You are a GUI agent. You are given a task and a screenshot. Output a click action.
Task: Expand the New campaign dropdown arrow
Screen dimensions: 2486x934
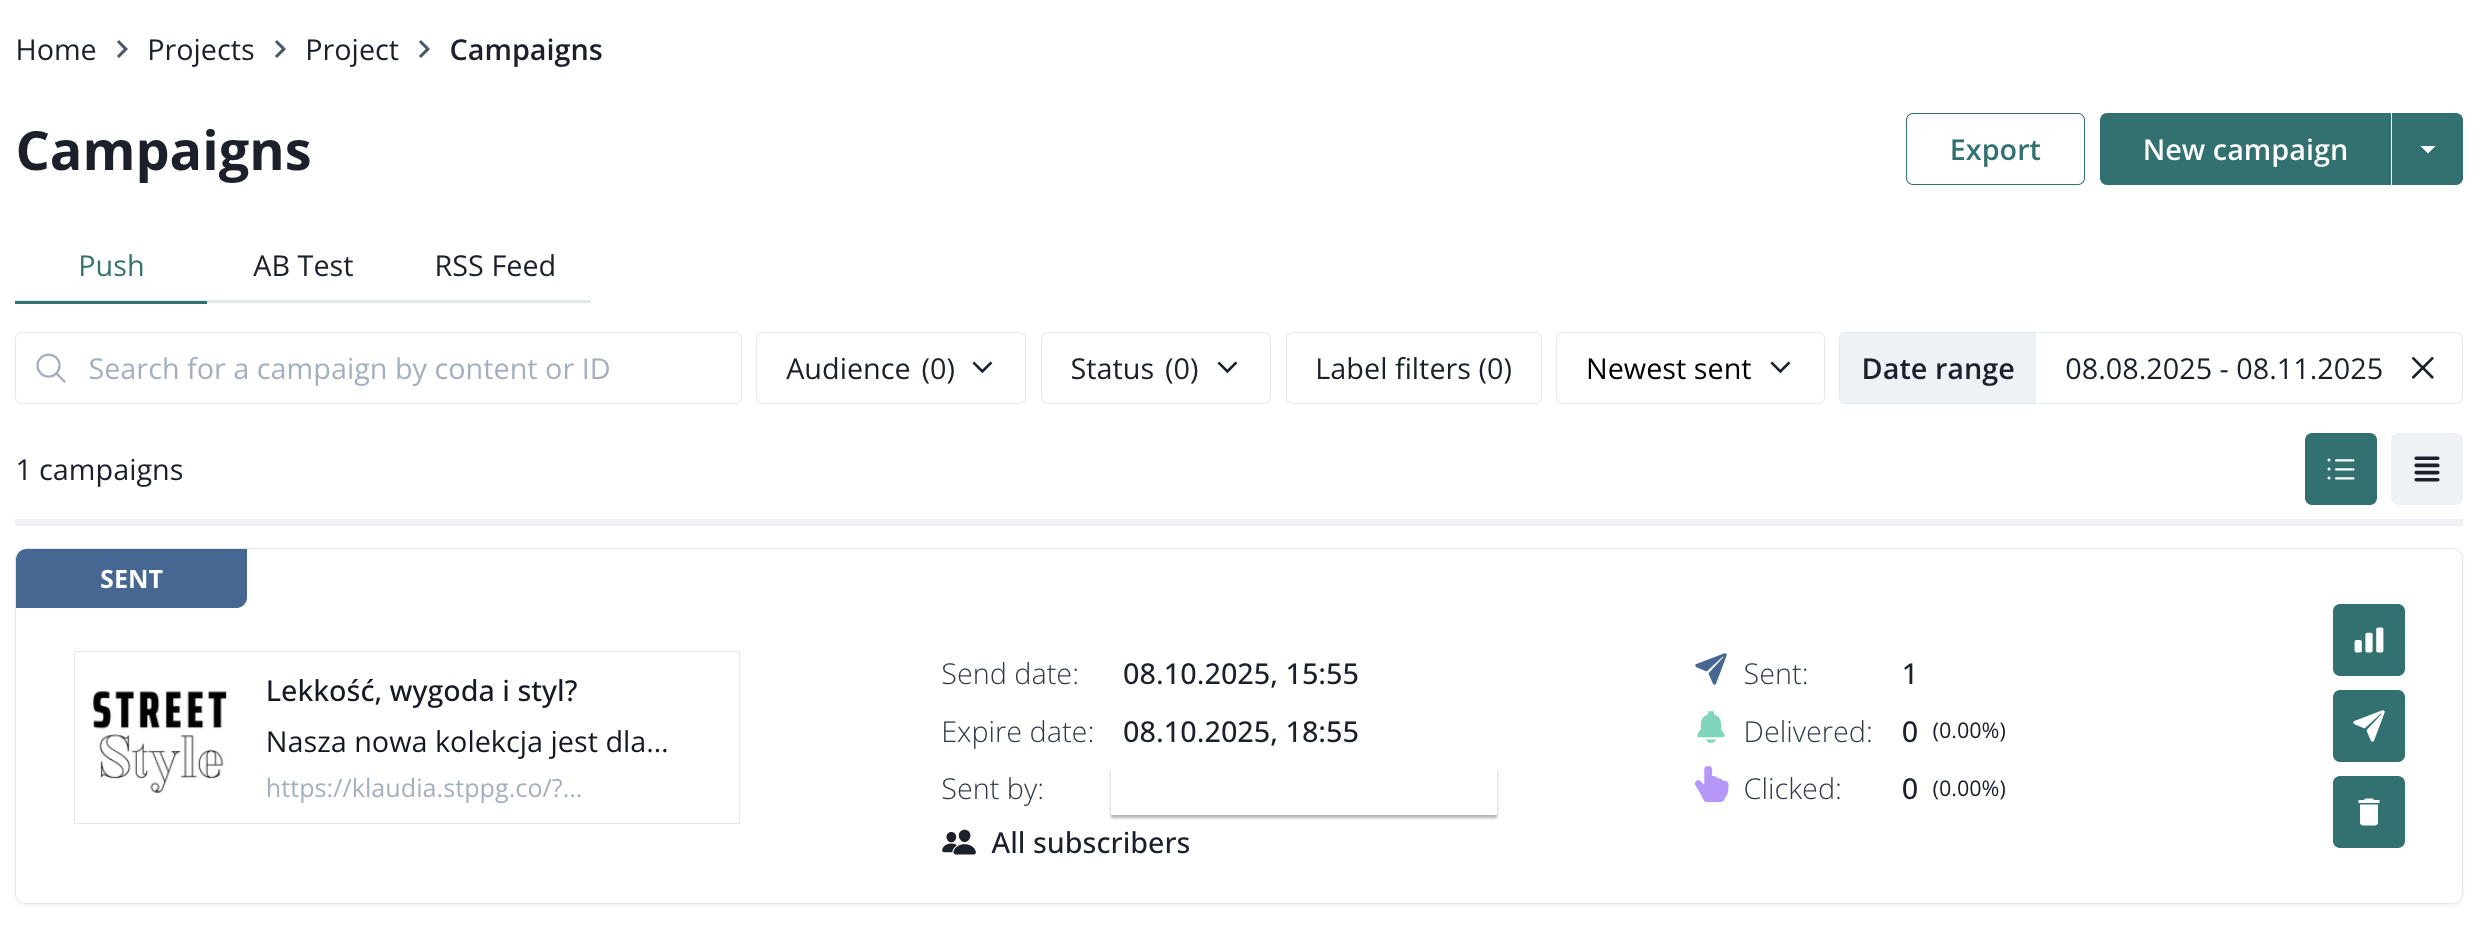(x=2427, y=149)
